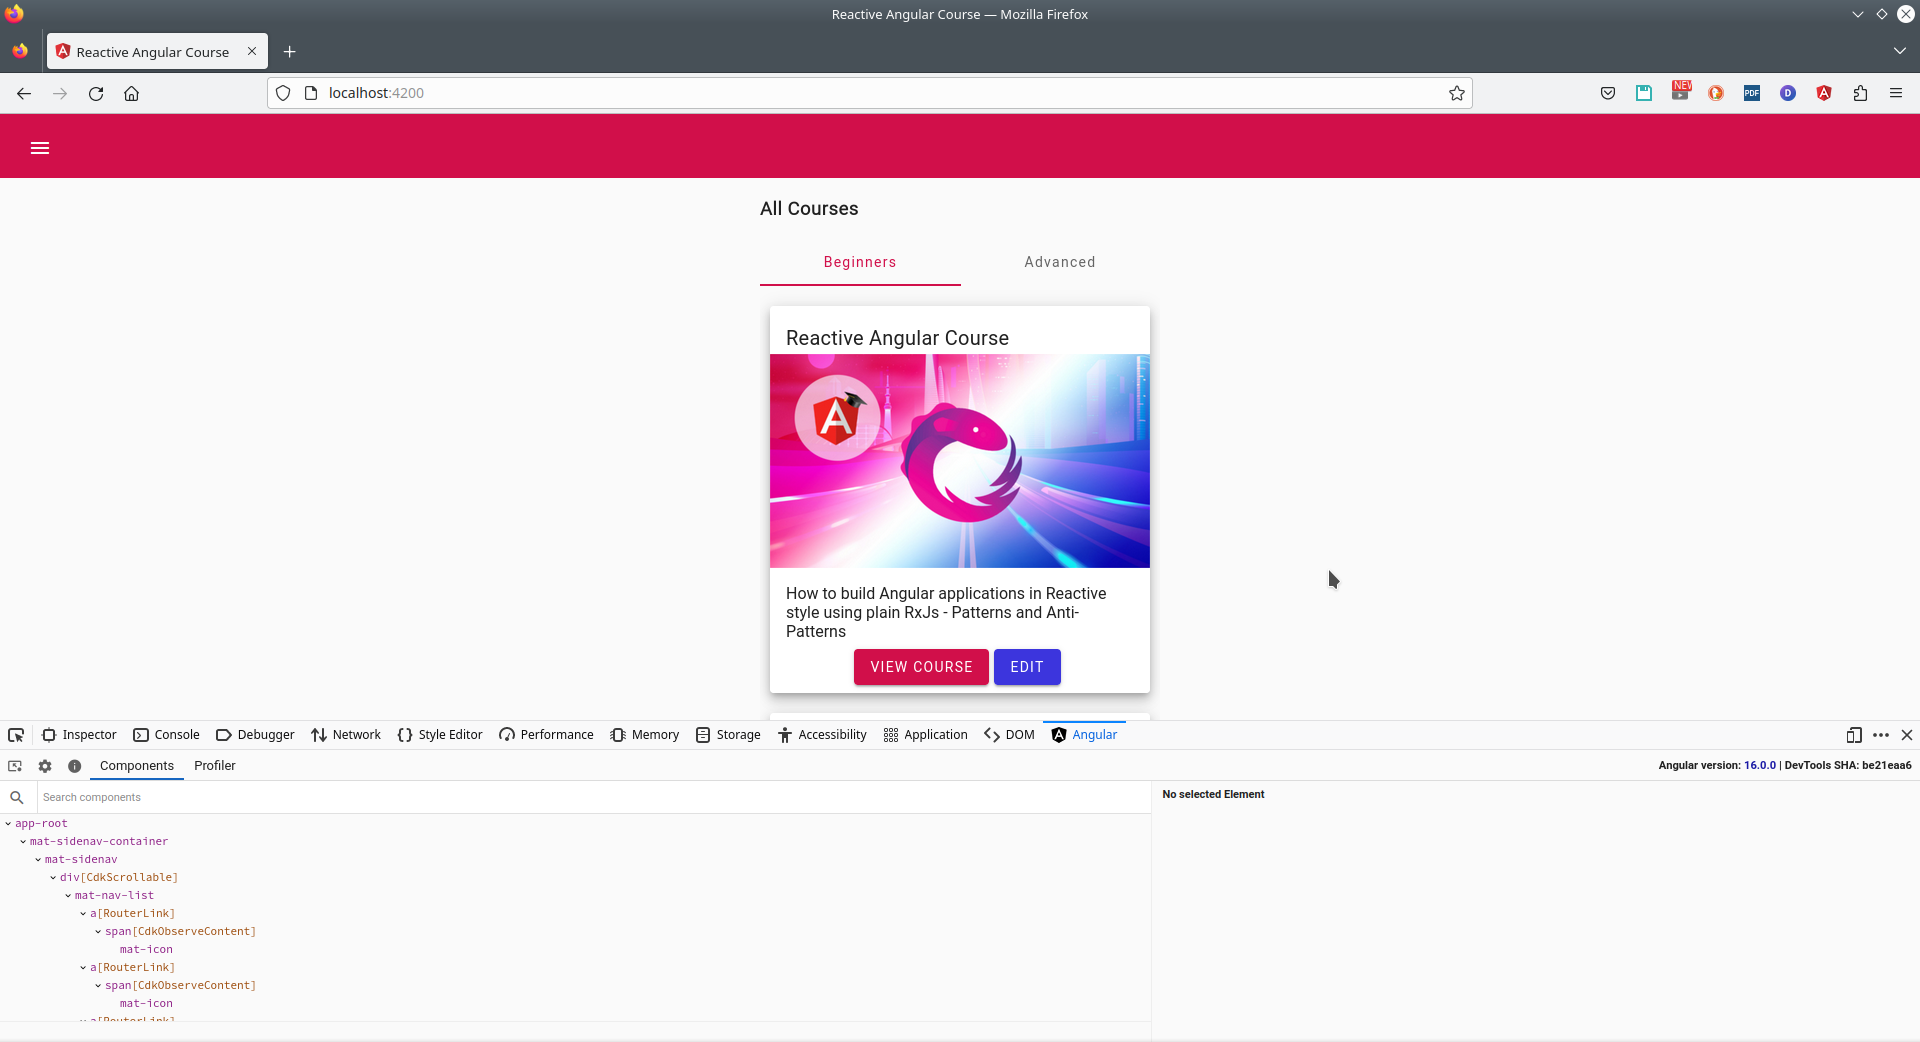Open the Extensions puzzle menu
Image resolution: width=1920 pixels, height=1042 pixels.
1860,93
